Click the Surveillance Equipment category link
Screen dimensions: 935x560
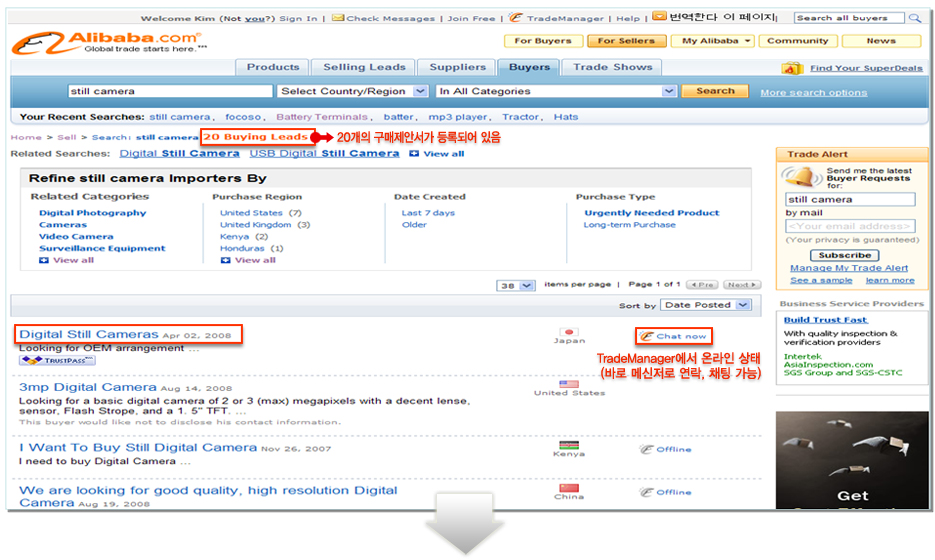(x=102, y=248)
